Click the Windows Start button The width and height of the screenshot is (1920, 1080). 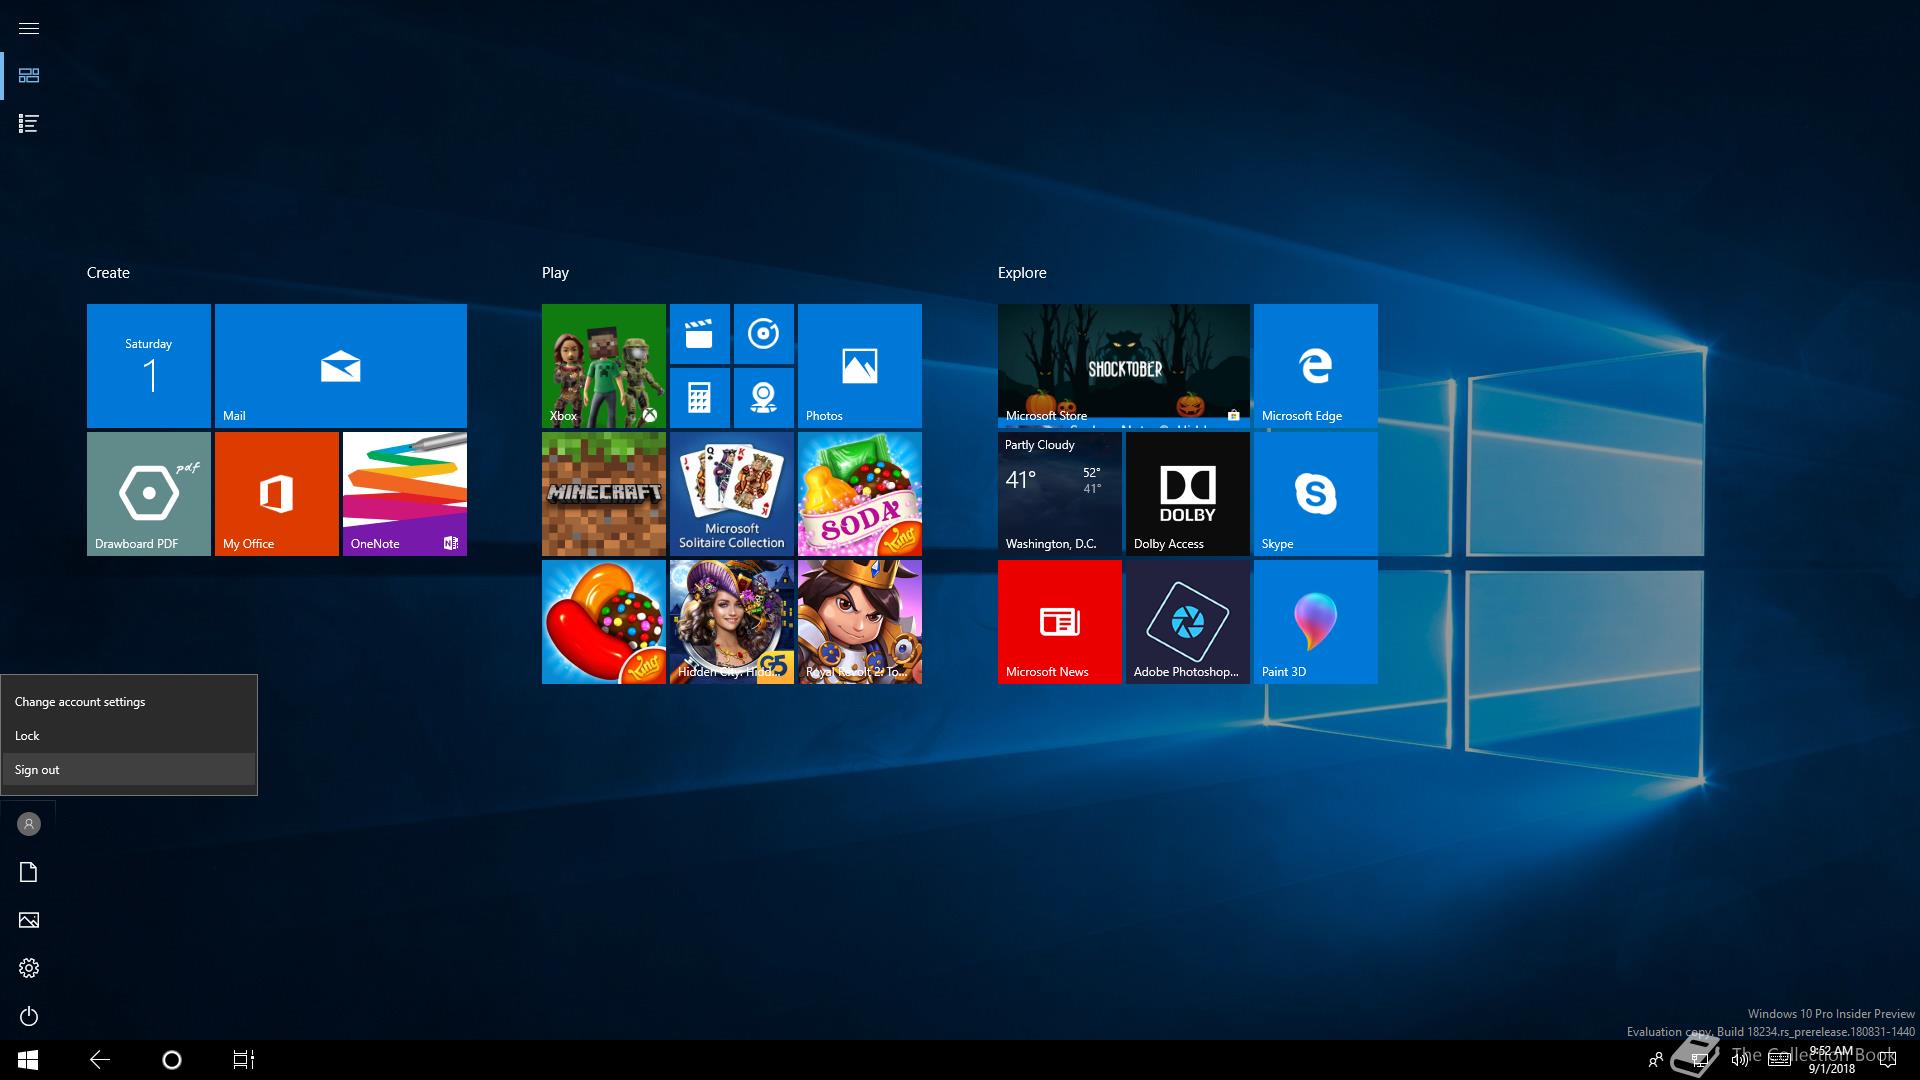pos(28,1060)
